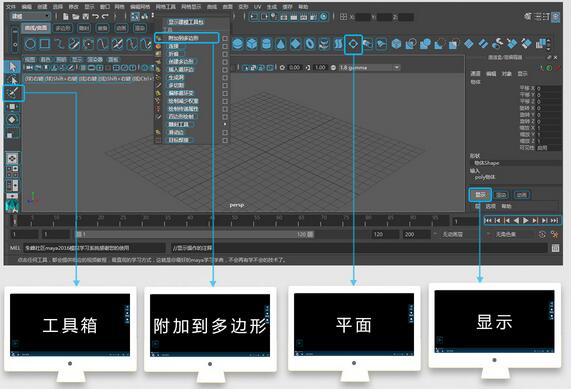Select the arrow Select tool in toolbox
This screenshot has height=389, width=571.
13,67
